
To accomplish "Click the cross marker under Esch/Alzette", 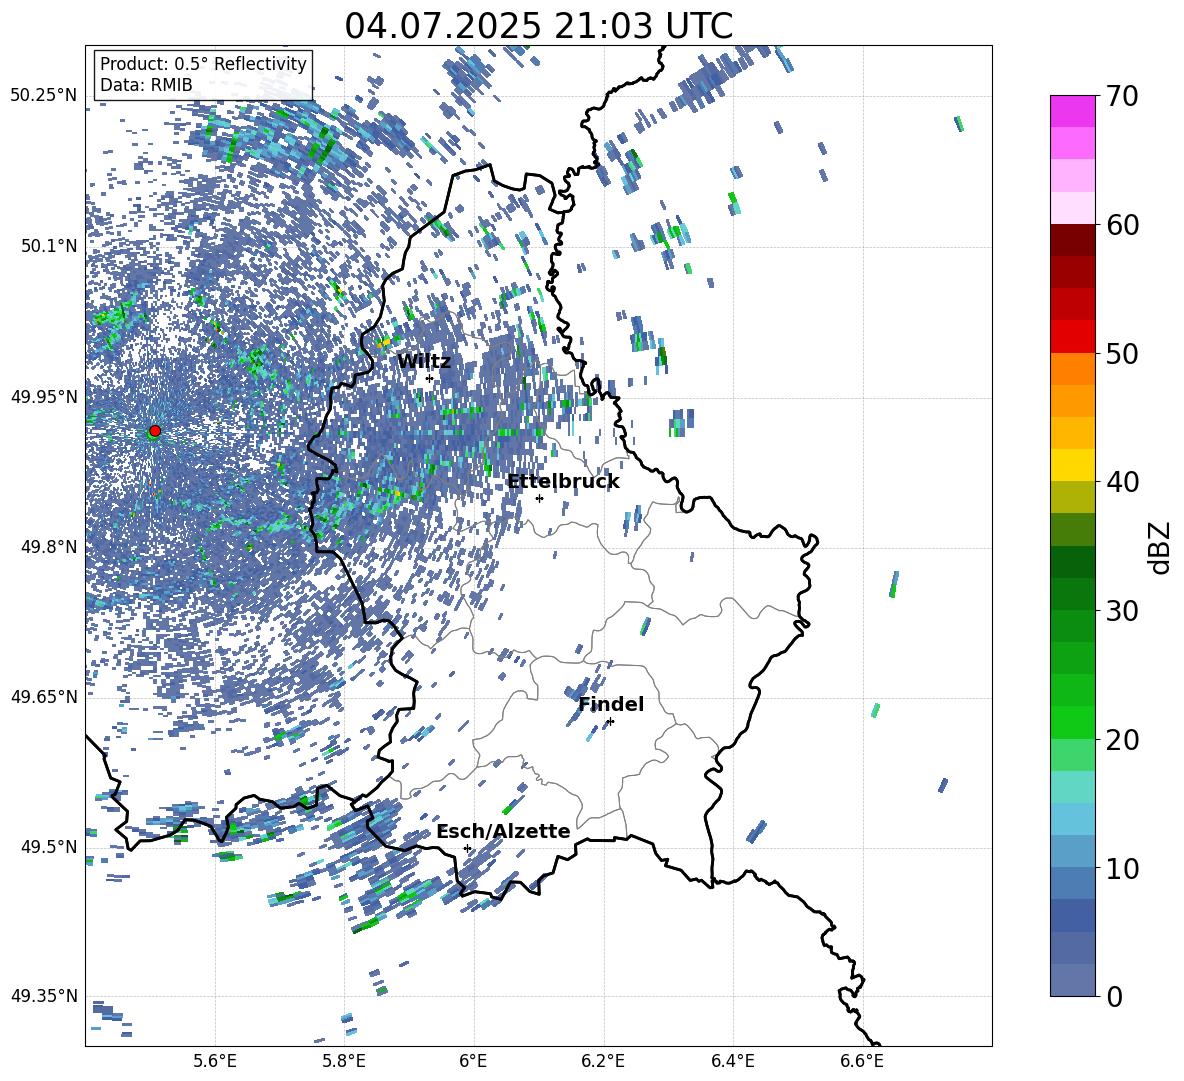I will (x=467, y=848).
